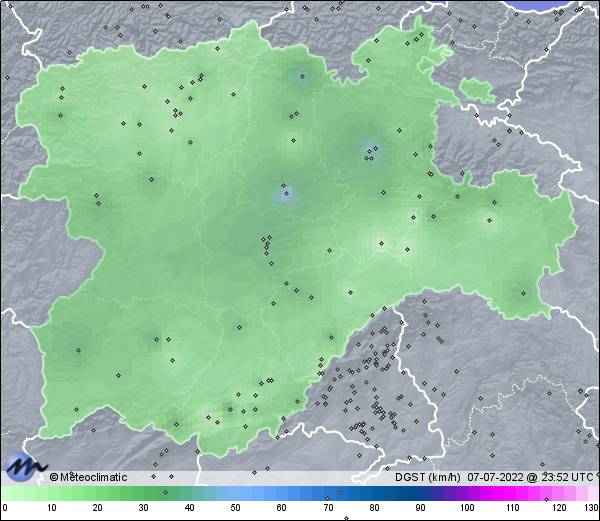The width and height of the screenshot is (600, 521).
Task: Click the scale label 30
Action: pyautogui.click(x=143, y=508)
